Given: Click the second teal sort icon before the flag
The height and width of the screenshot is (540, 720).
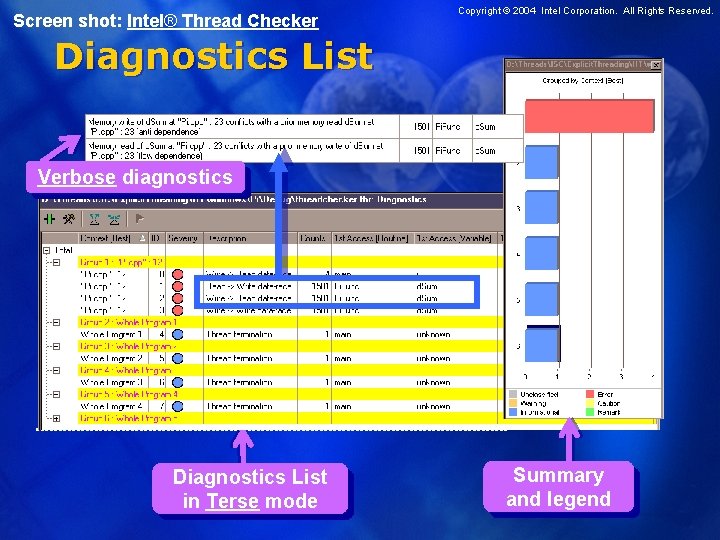Looking at the screenshot, I should [114, 219].
